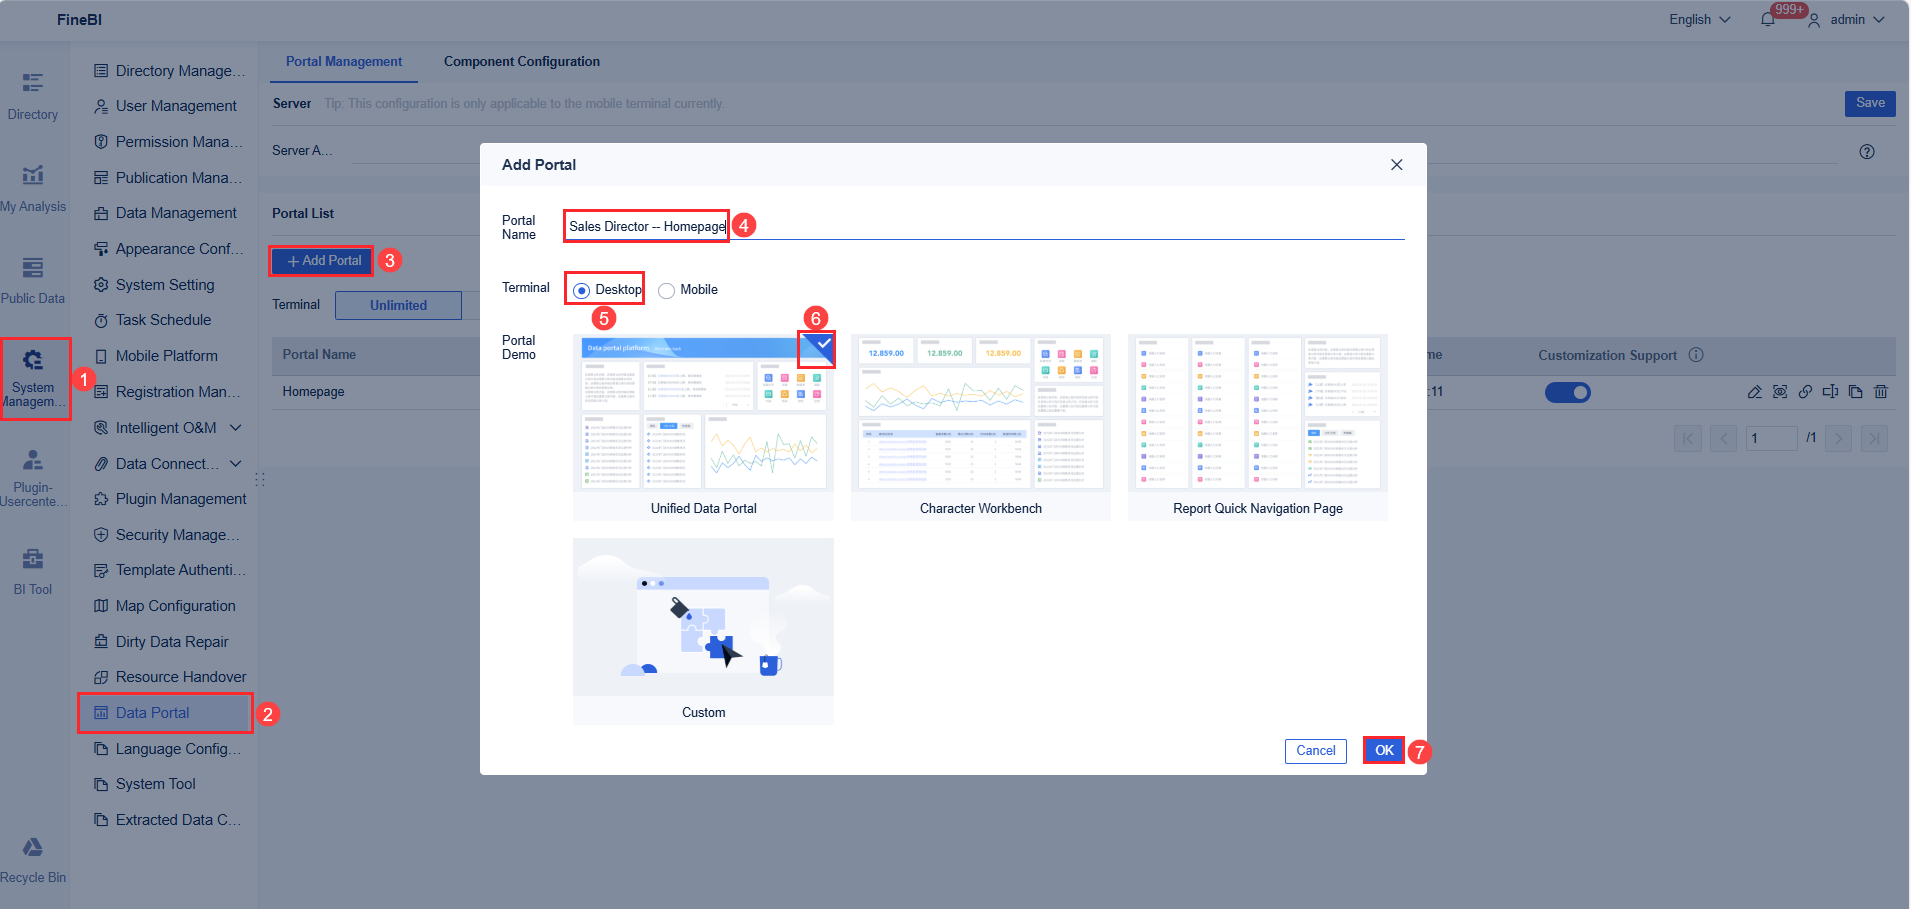Click edit pencil icon in Homepage row
The width and height of the screenshot is (1911, 909).
[1754, 392]
